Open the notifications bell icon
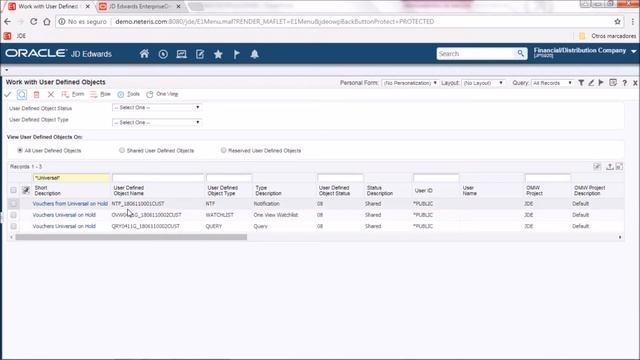640x360 pixels. (255, 54)
